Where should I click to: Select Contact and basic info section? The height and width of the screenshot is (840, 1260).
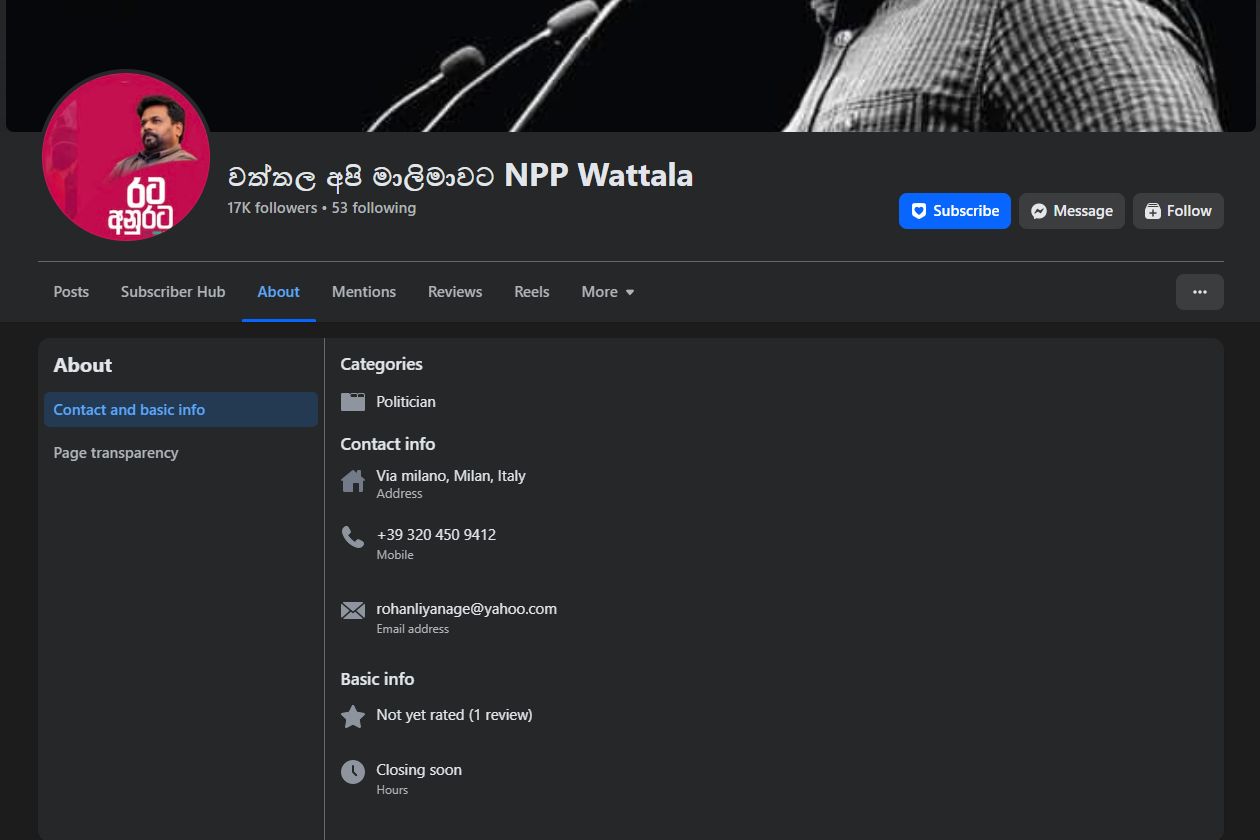181,410
